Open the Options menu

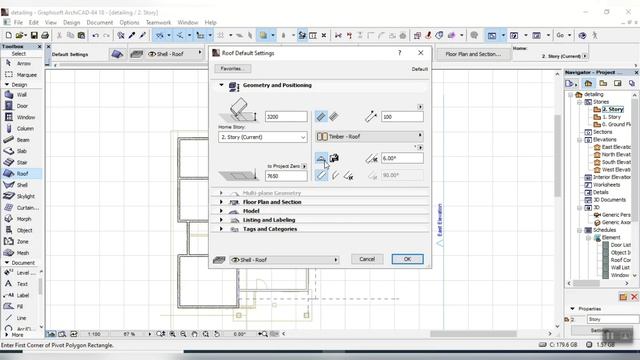coord(129,22)
